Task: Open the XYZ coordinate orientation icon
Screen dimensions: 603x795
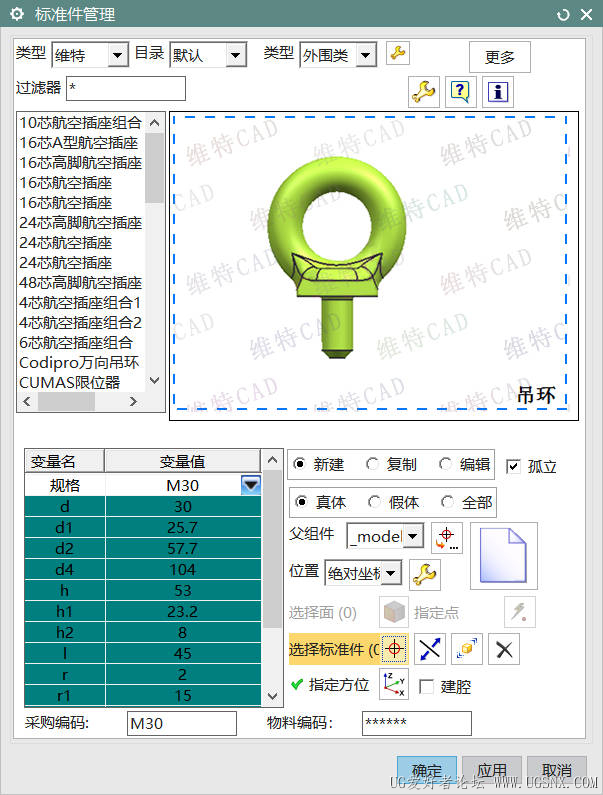Action: pyautogui.click(x=394, y=685)
